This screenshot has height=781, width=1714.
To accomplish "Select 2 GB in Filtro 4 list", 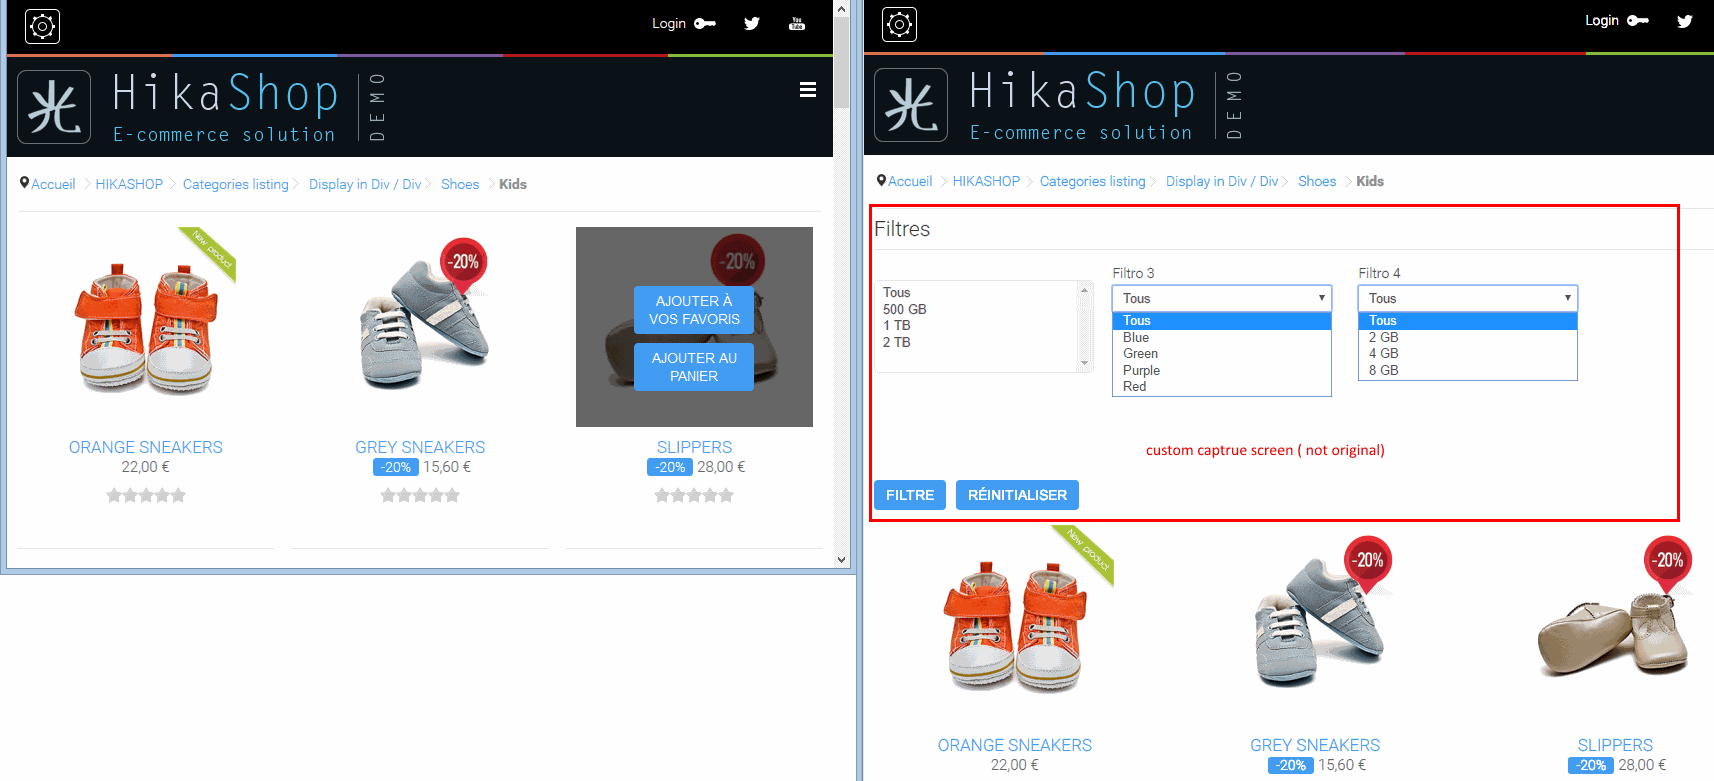I will click(1468, 337).
